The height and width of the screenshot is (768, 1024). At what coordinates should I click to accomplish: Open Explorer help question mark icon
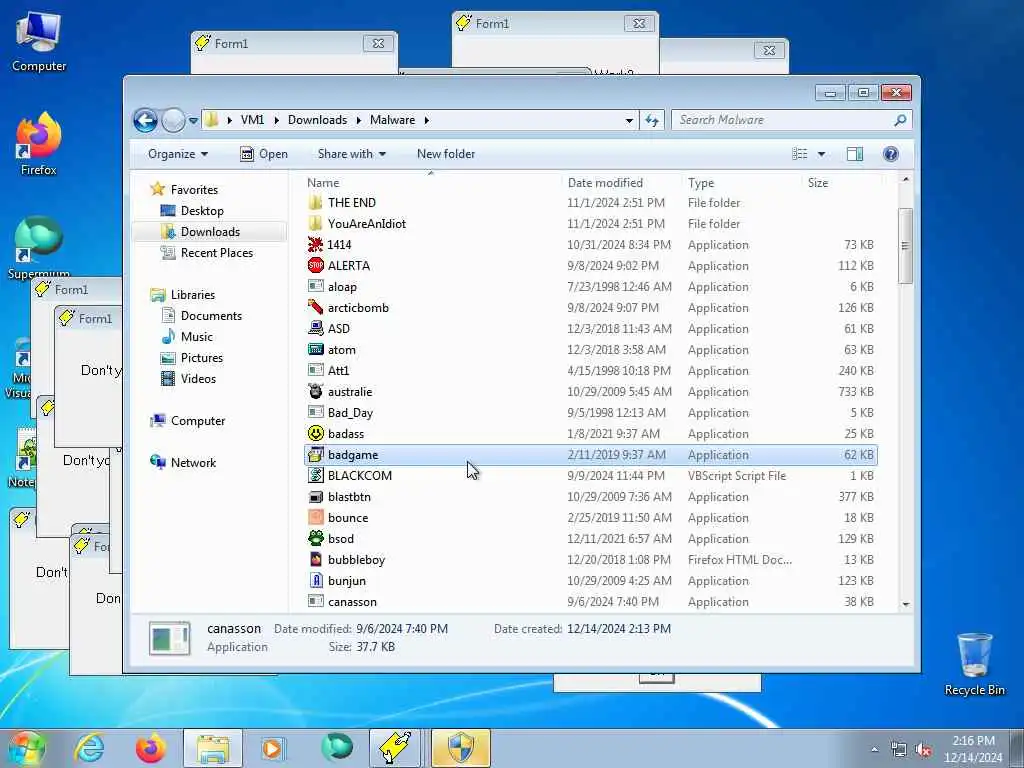[x=891, y=154]
